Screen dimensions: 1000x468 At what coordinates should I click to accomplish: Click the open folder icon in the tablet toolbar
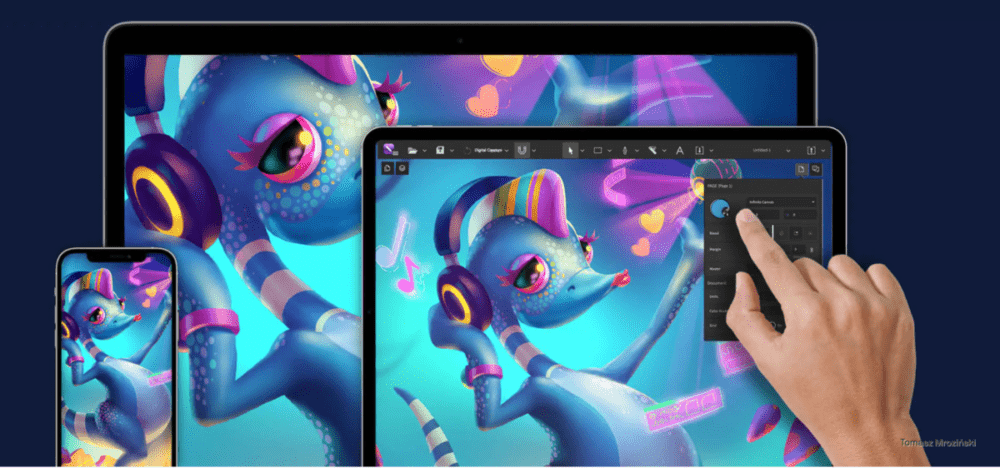[413, 150]
